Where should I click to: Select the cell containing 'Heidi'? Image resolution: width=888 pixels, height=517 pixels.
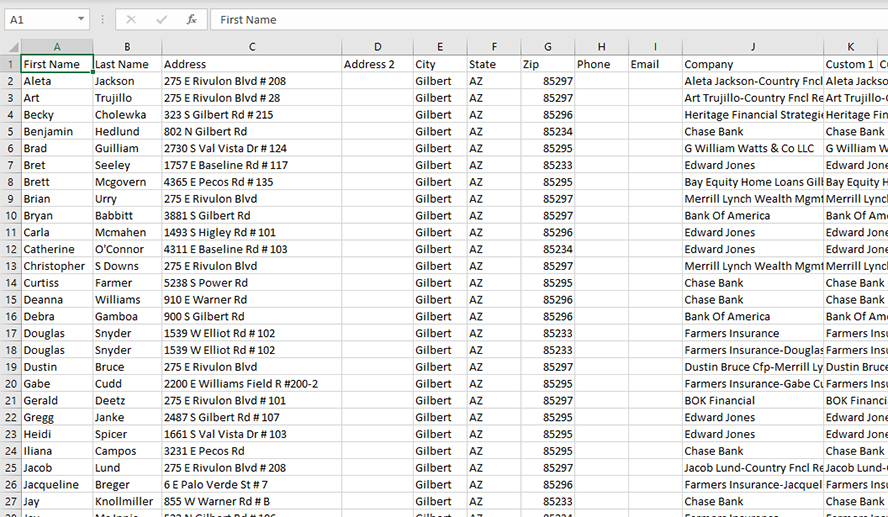tap(57, 434)
